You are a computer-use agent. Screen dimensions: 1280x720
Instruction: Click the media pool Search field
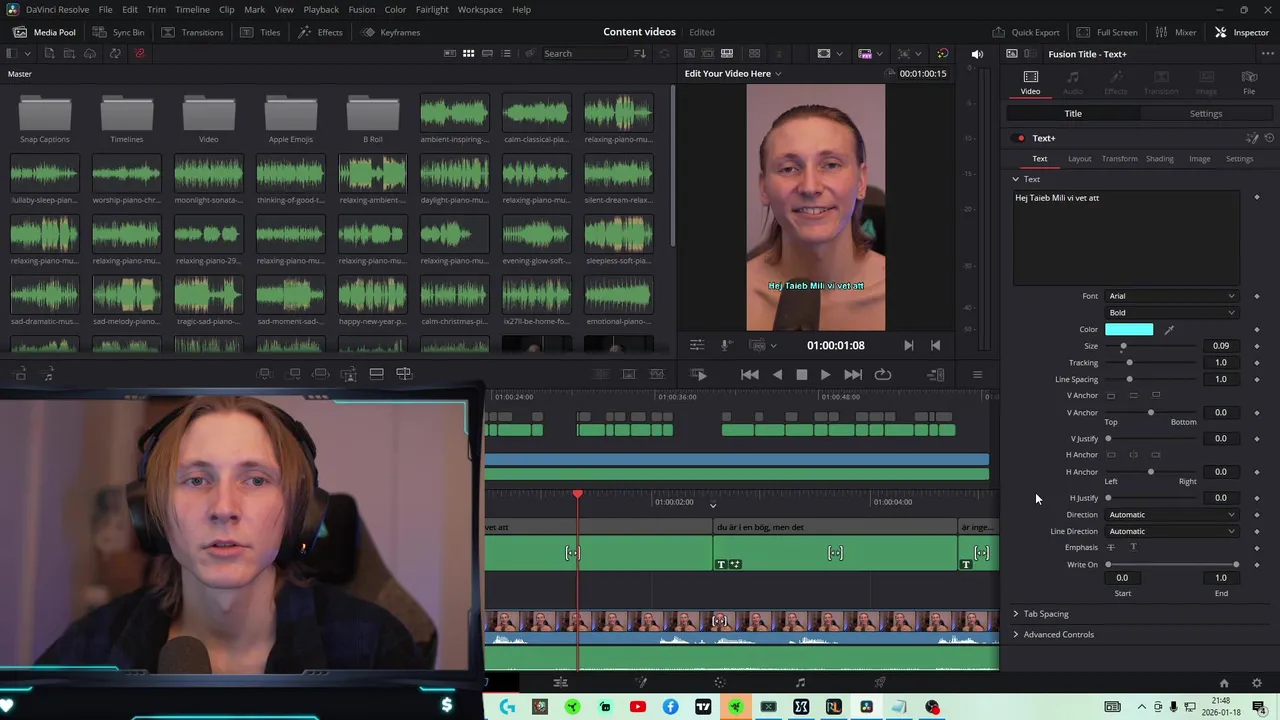(x=585, y=53)
